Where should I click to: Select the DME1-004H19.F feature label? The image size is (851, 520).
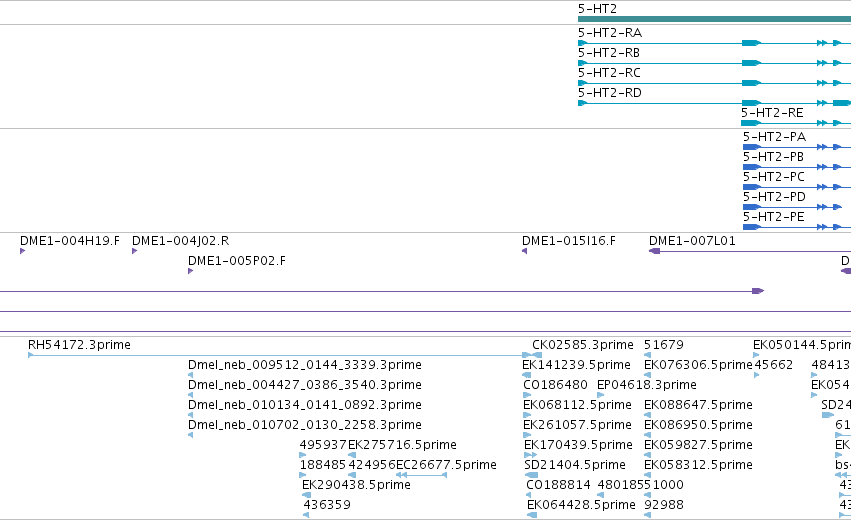tap(69, 241)
